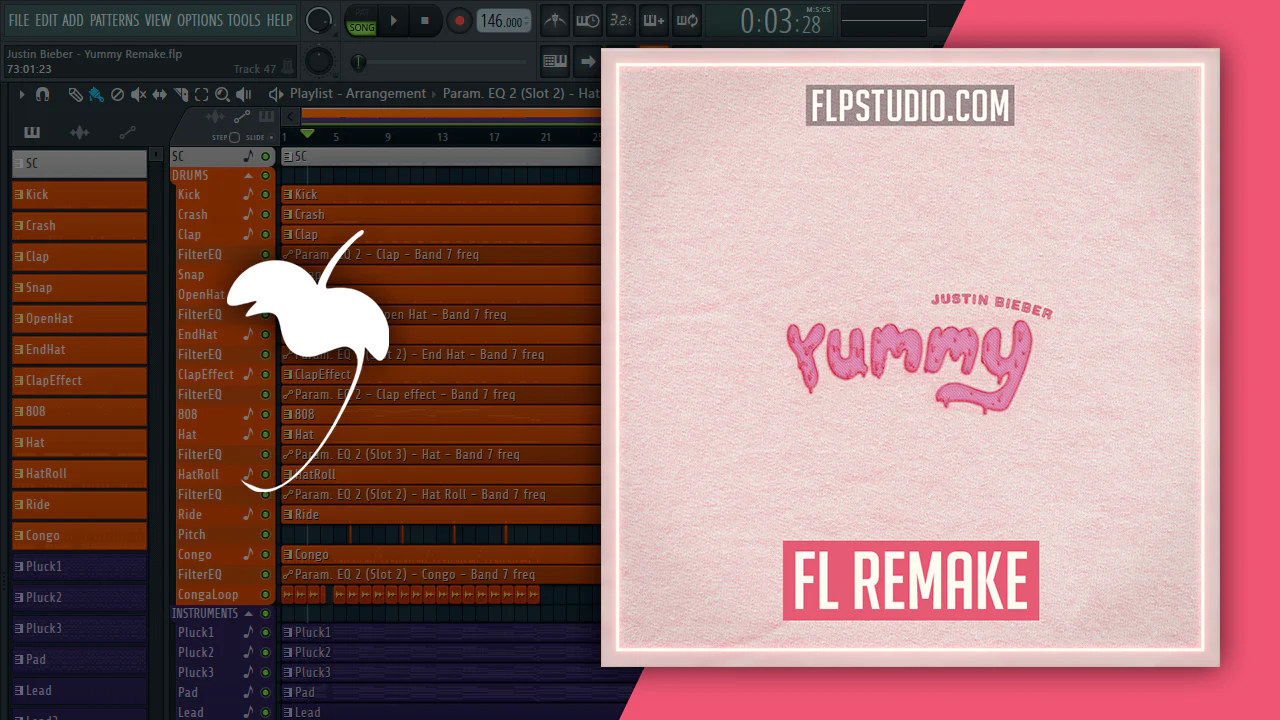The width and height of the screenshot is (1280, 720).
Task: Select the Playback tool in playlist toolbar
Action: point(243,94)
